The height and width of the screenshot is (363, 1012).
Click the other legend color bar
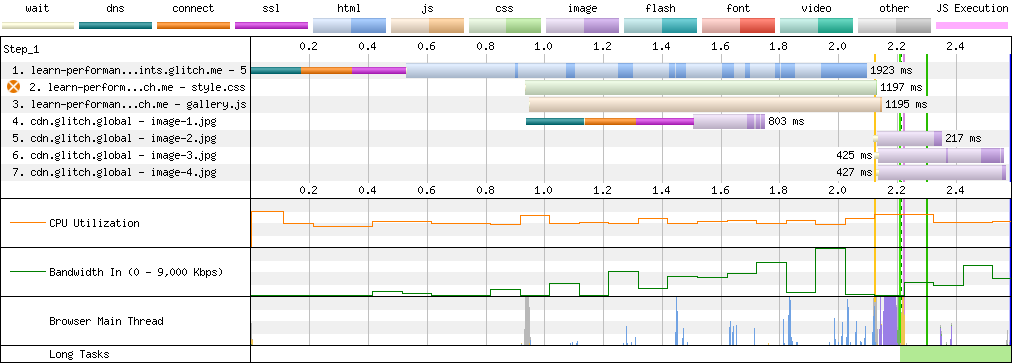pyautogui.click(x=894, y=26)
